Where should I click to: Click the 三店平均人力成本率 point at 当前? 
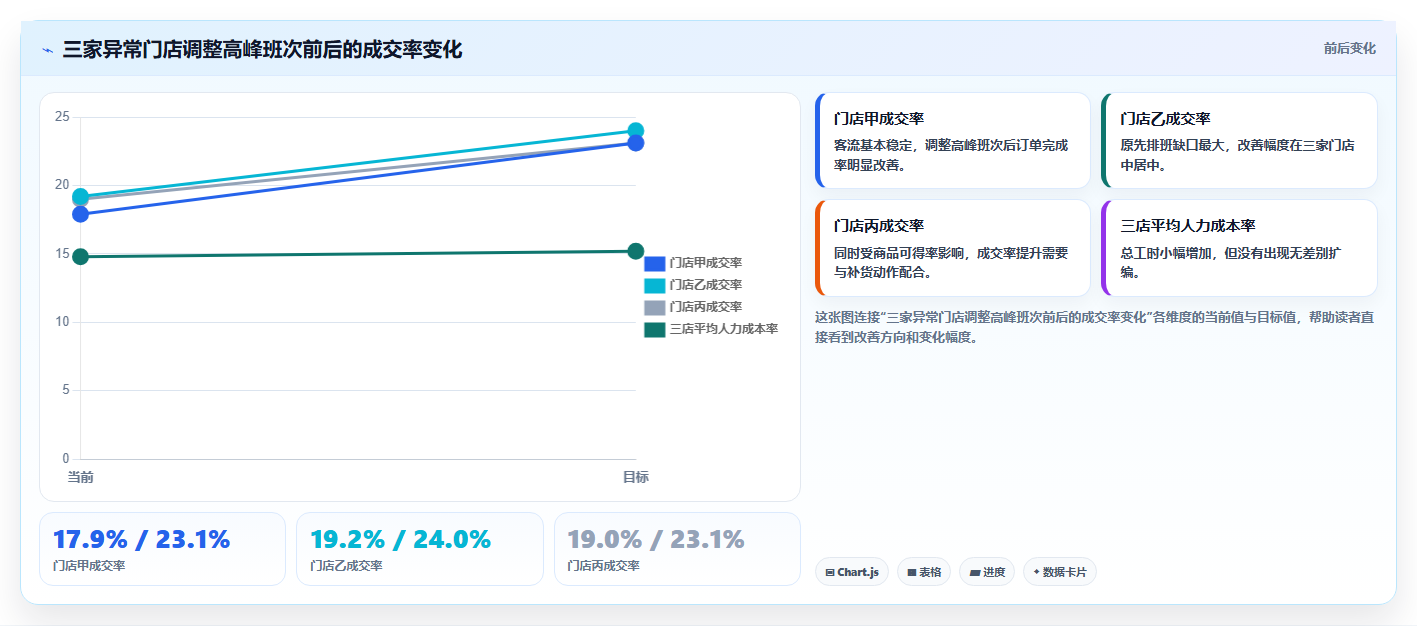click(x=81, y=257)
